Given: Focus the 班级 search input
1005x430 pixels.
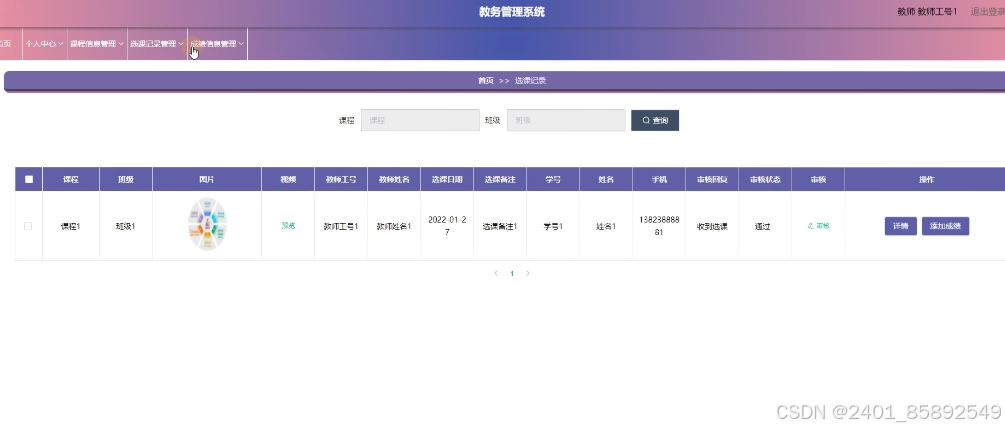Looking at the screenshot, I should (x=566, y=120).
